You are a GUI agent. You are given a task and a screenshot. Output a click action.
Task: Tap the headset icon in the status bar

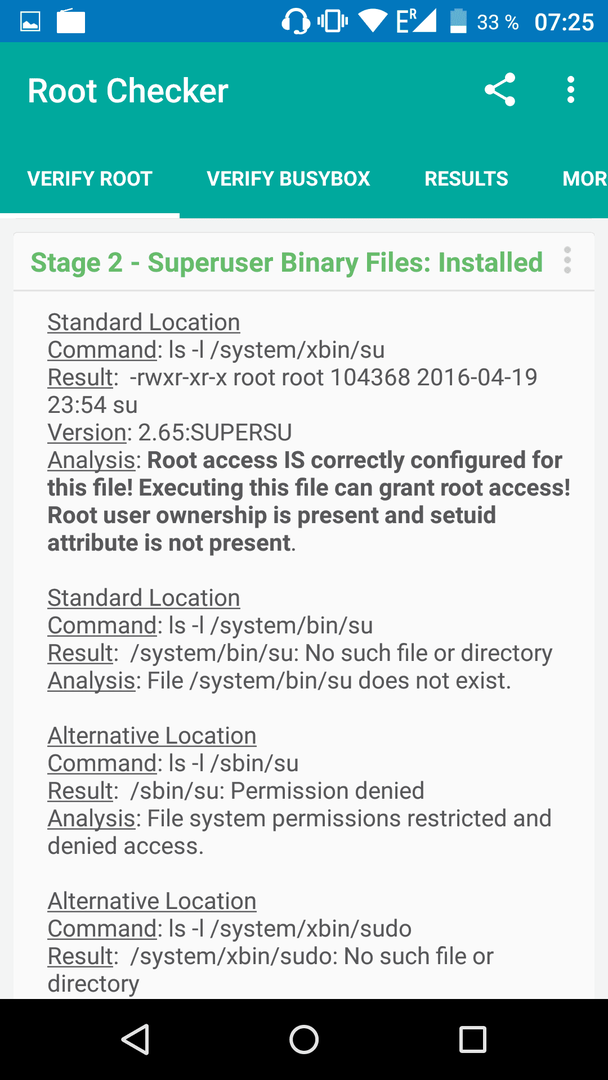point(295,21)
